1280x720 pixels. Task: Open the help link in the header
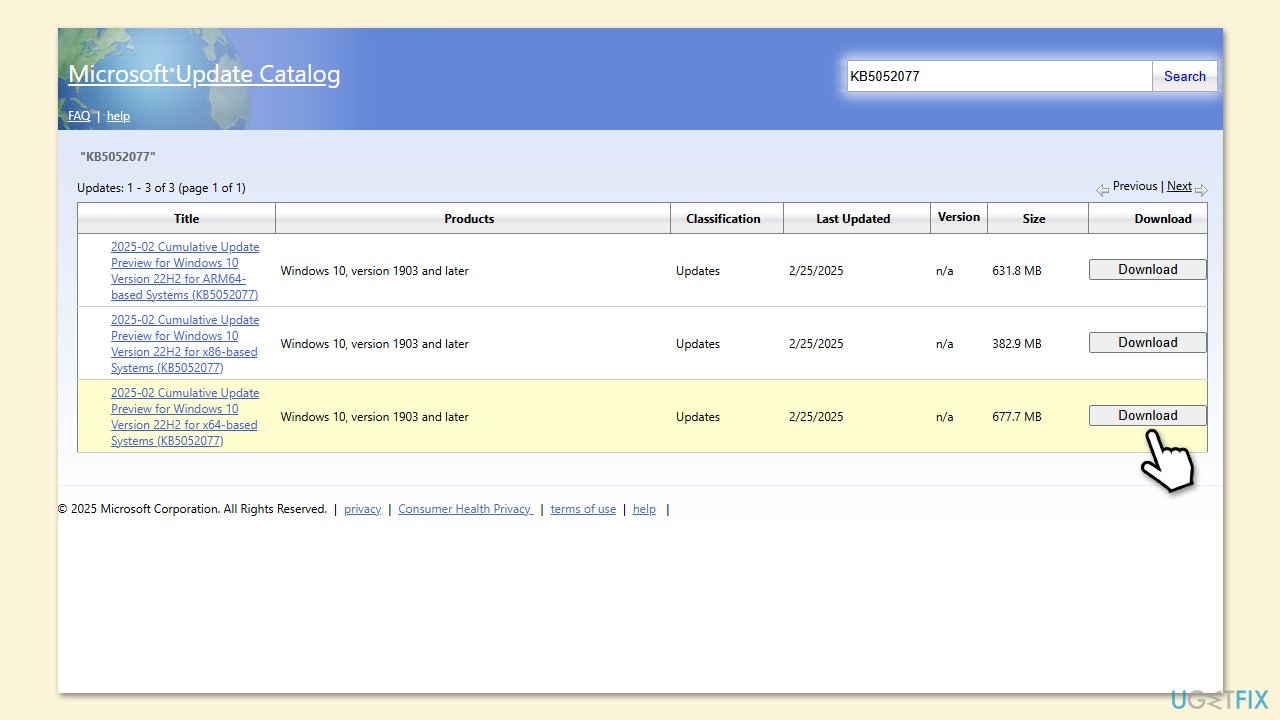tap(118, 116)
